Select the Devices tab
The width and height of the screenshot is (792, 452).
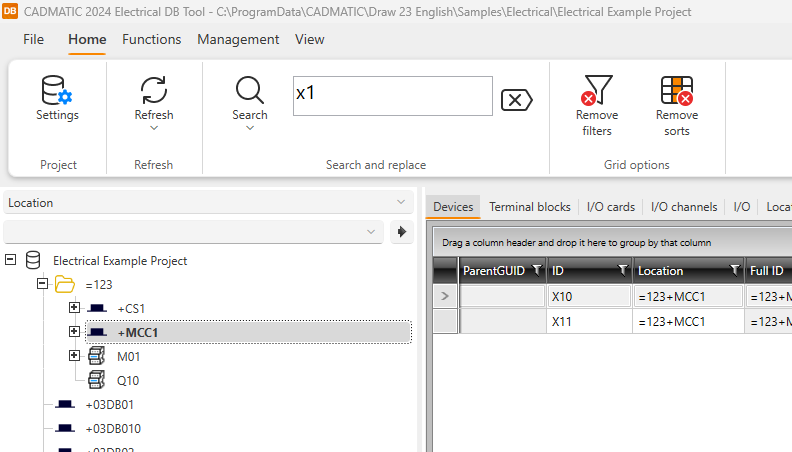pyautogui.click(x=453, y=207)
